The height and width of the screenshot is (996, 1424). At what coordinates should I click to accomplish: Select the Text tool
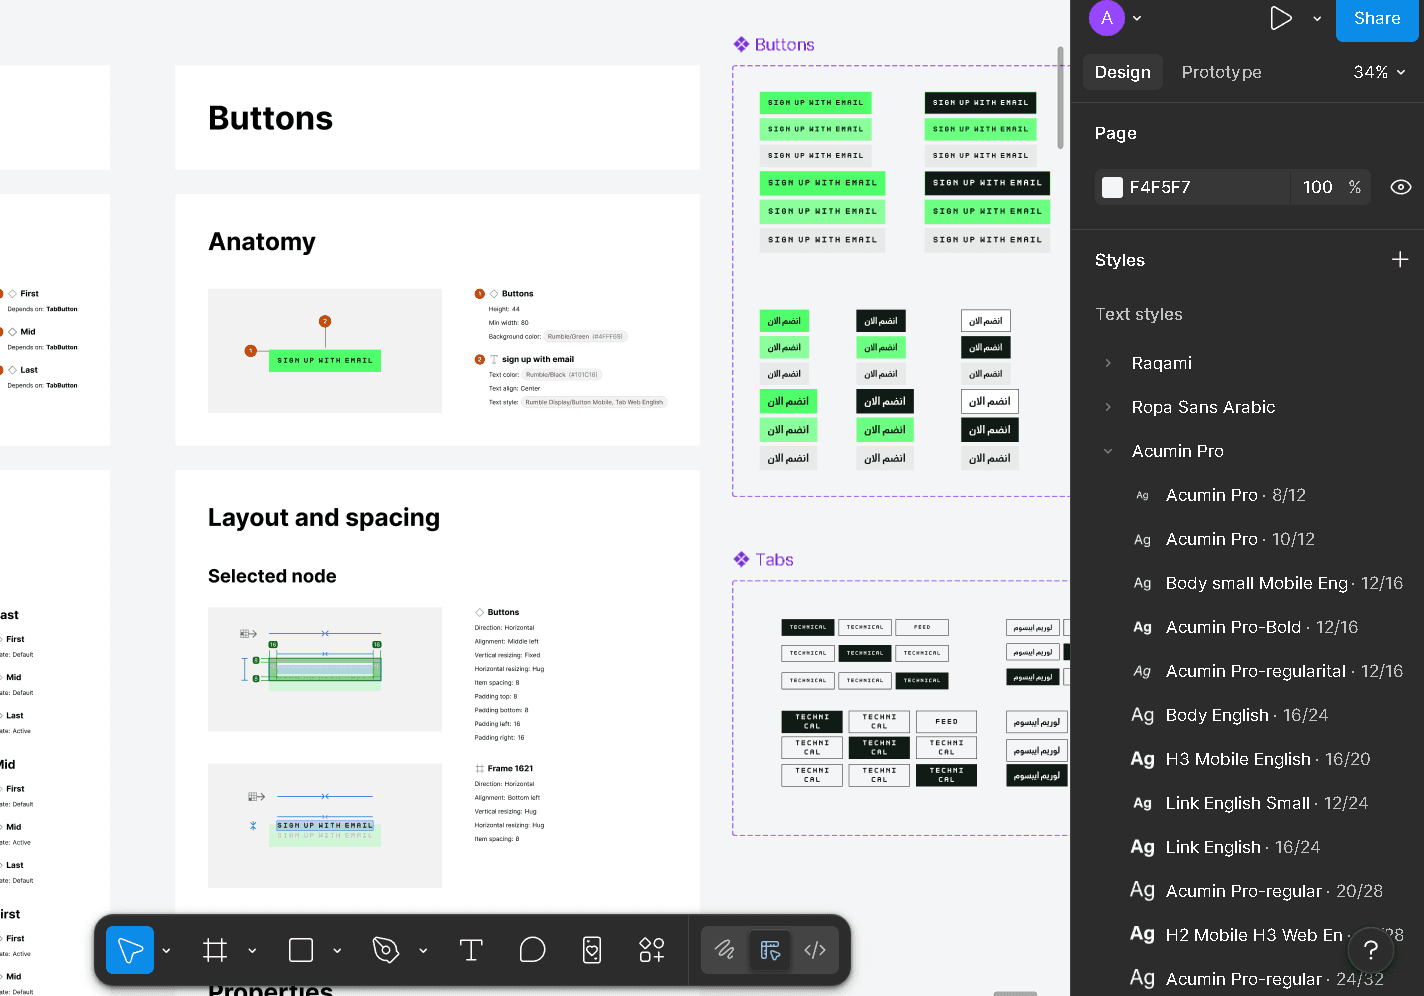tap(471, 950)
